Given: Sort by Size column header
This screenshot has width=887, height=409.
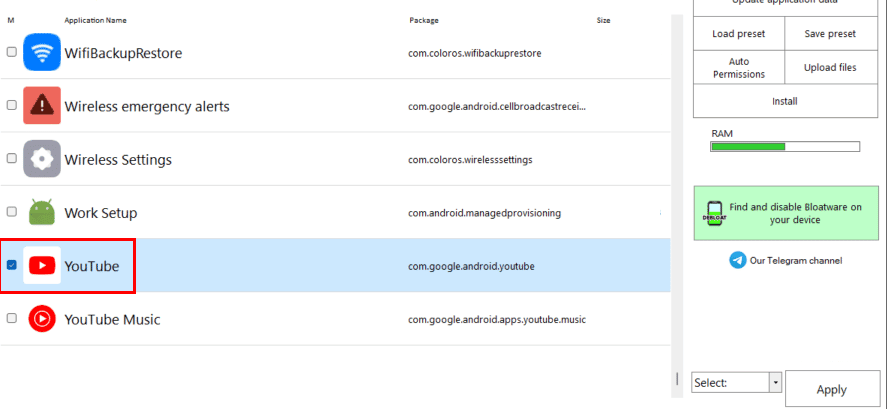Looking at the screenshot, I should (x=604, y=20).
